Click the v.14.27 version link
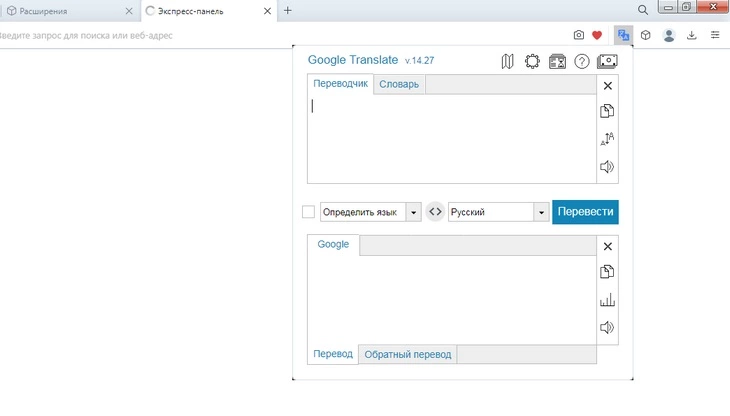This screenshot has width=730, height=416. pyautogui.click(x=419, y=60)
